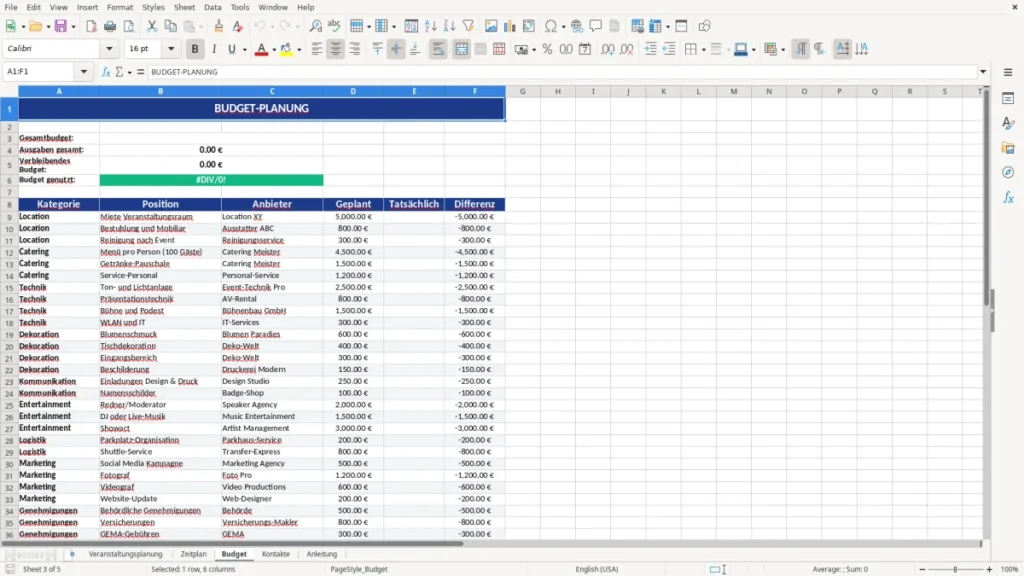Open sidebar Functions fx icon
The width and height of the screenshot is (1024, 576).
[x=1008, y=197]
